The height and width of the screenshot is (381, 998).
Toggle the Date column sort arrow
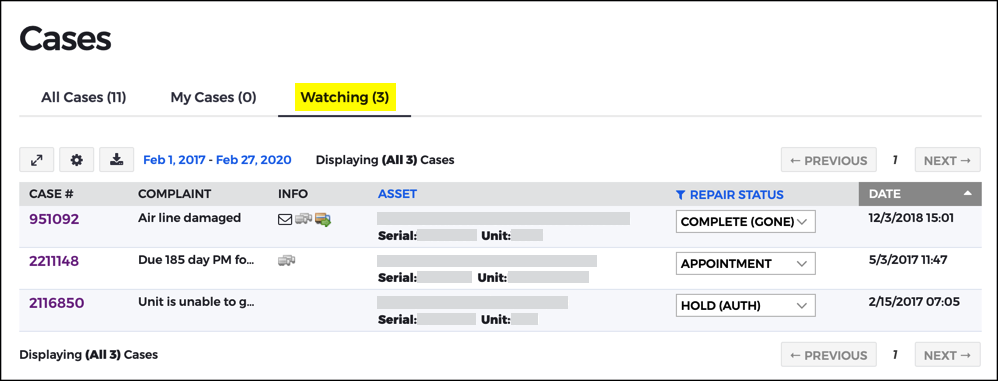click(x=967, y=194)
